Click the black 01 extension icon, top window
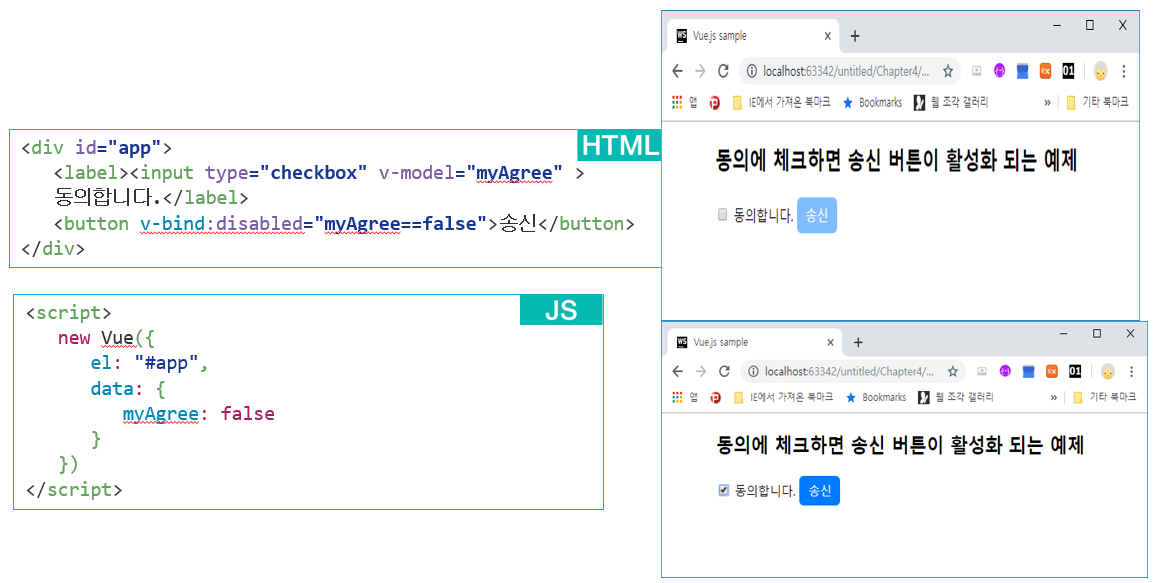 click(x=1068, y=71)
